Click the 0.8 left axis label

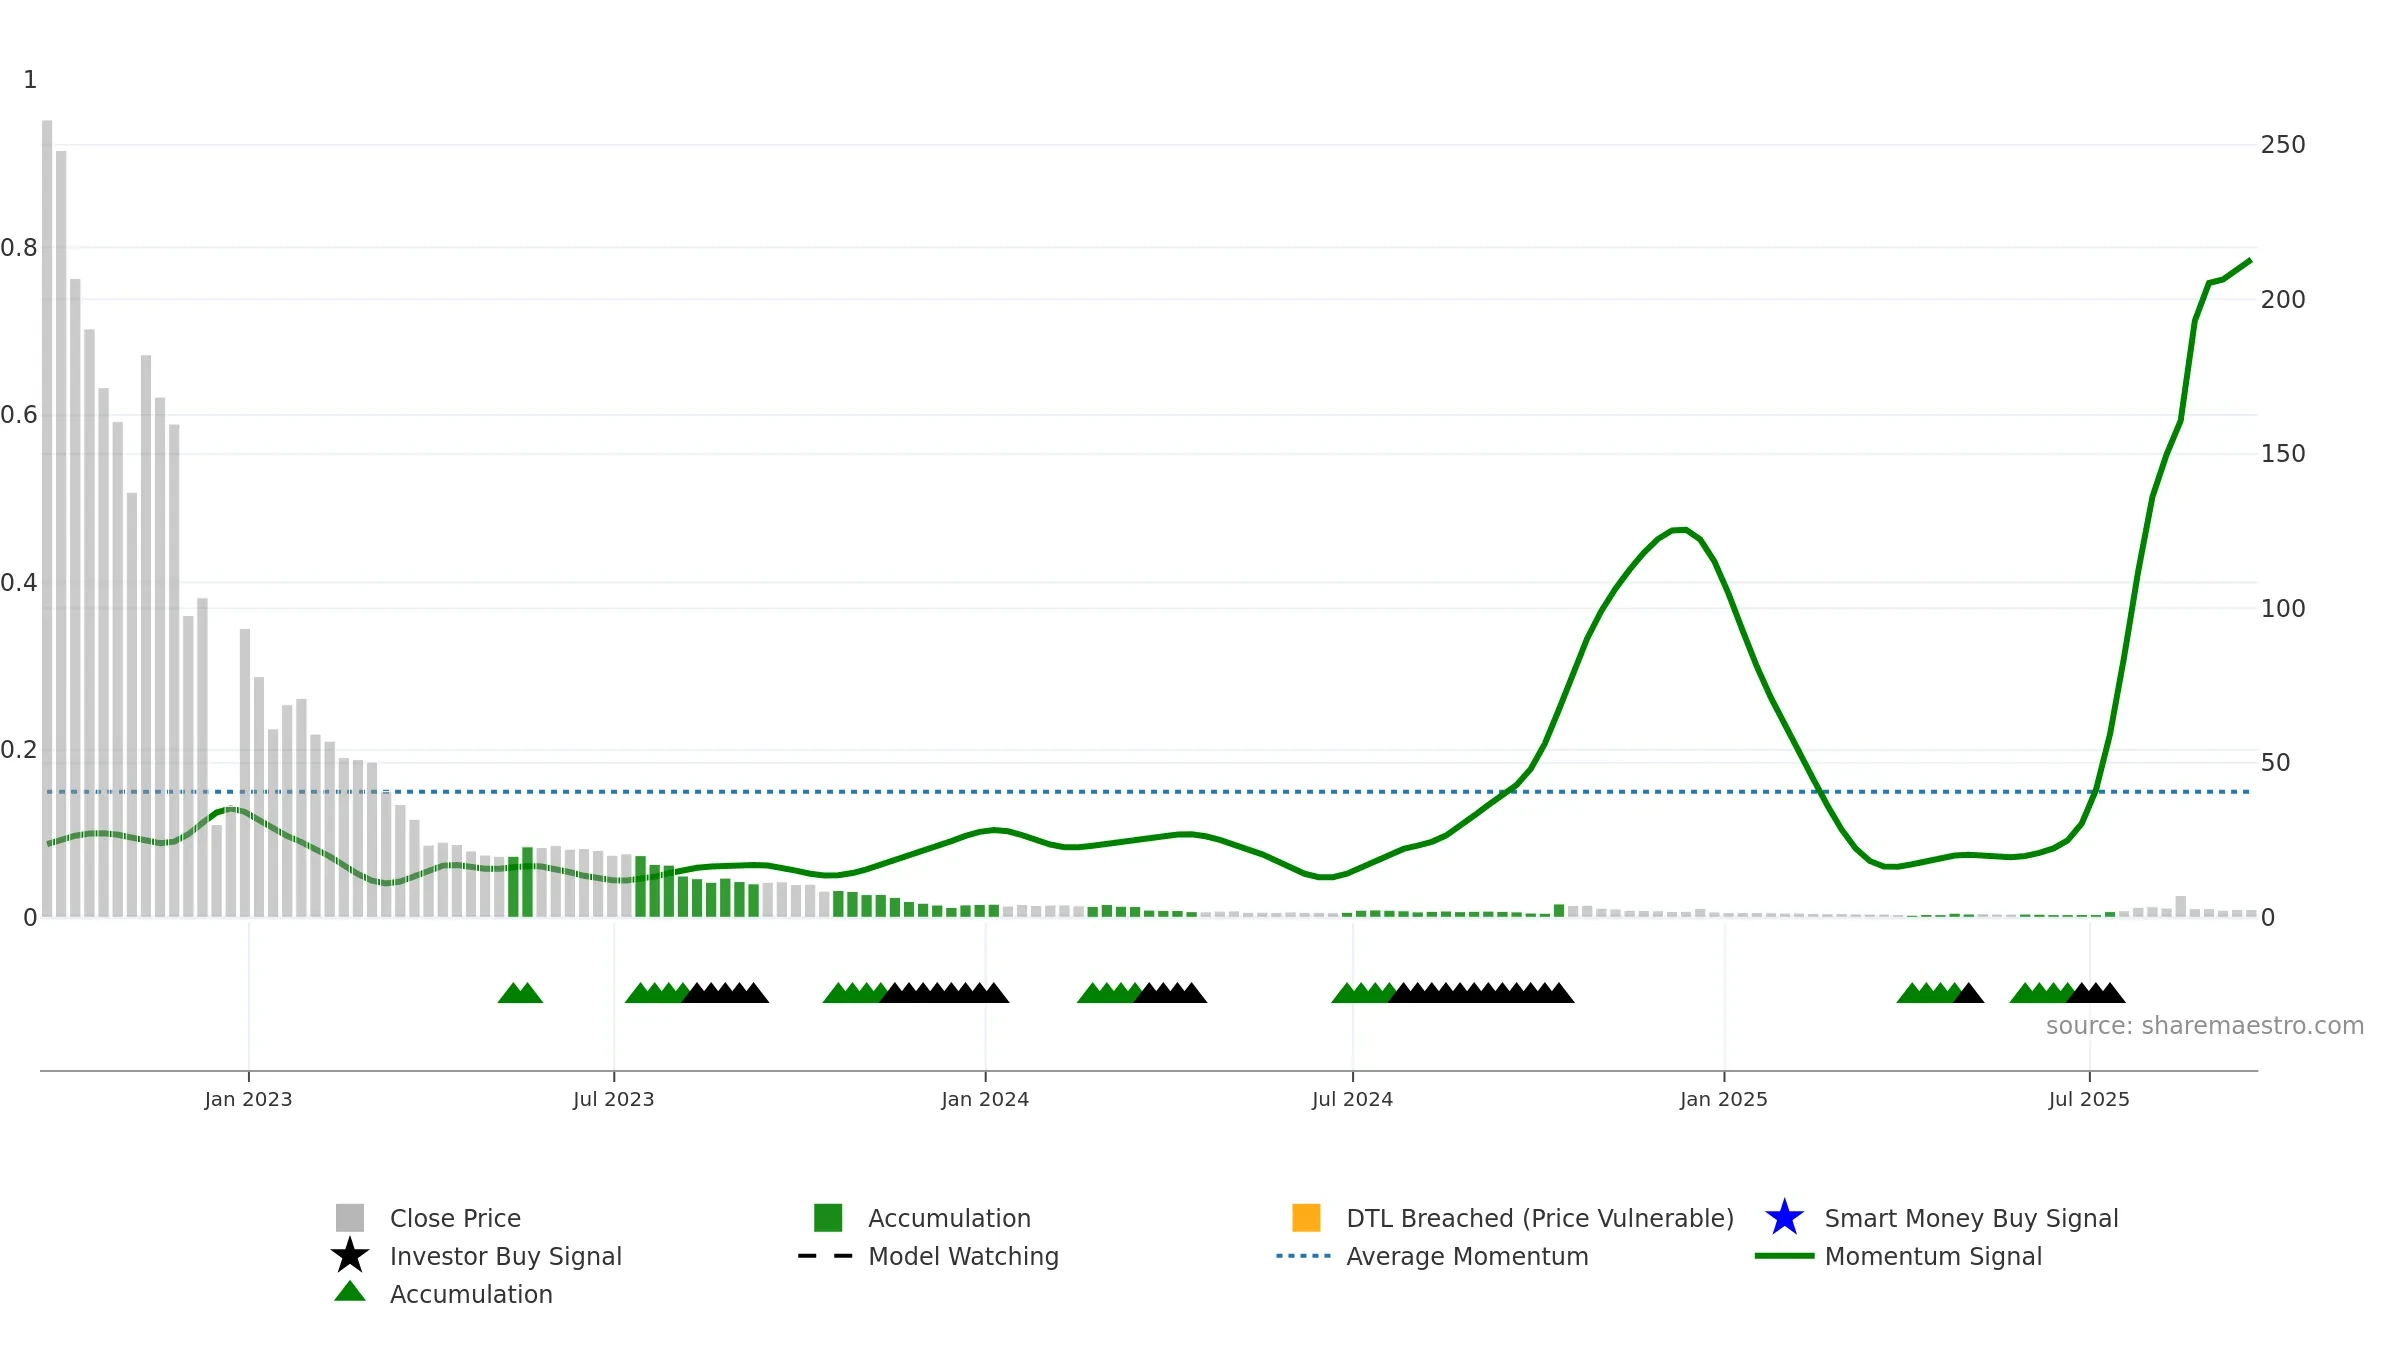[x=19, y=248]
